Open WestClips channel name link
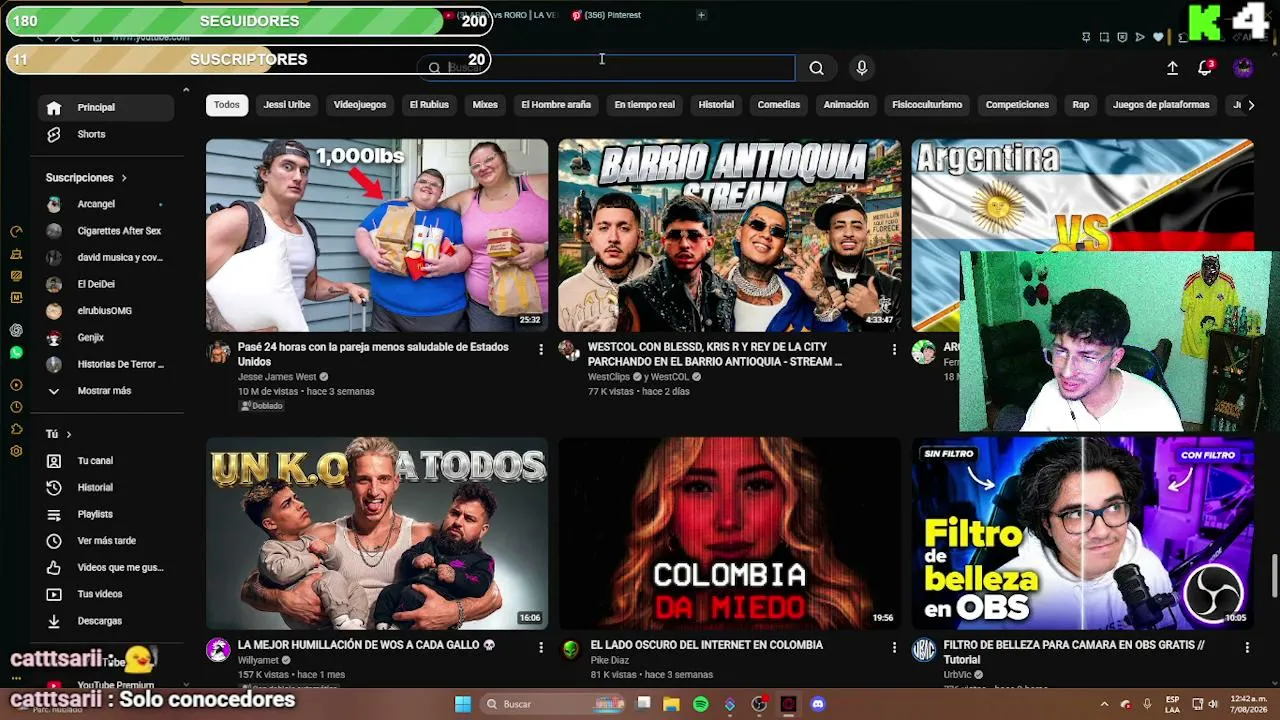1280x720 pixels. click(x=609, y=377)
